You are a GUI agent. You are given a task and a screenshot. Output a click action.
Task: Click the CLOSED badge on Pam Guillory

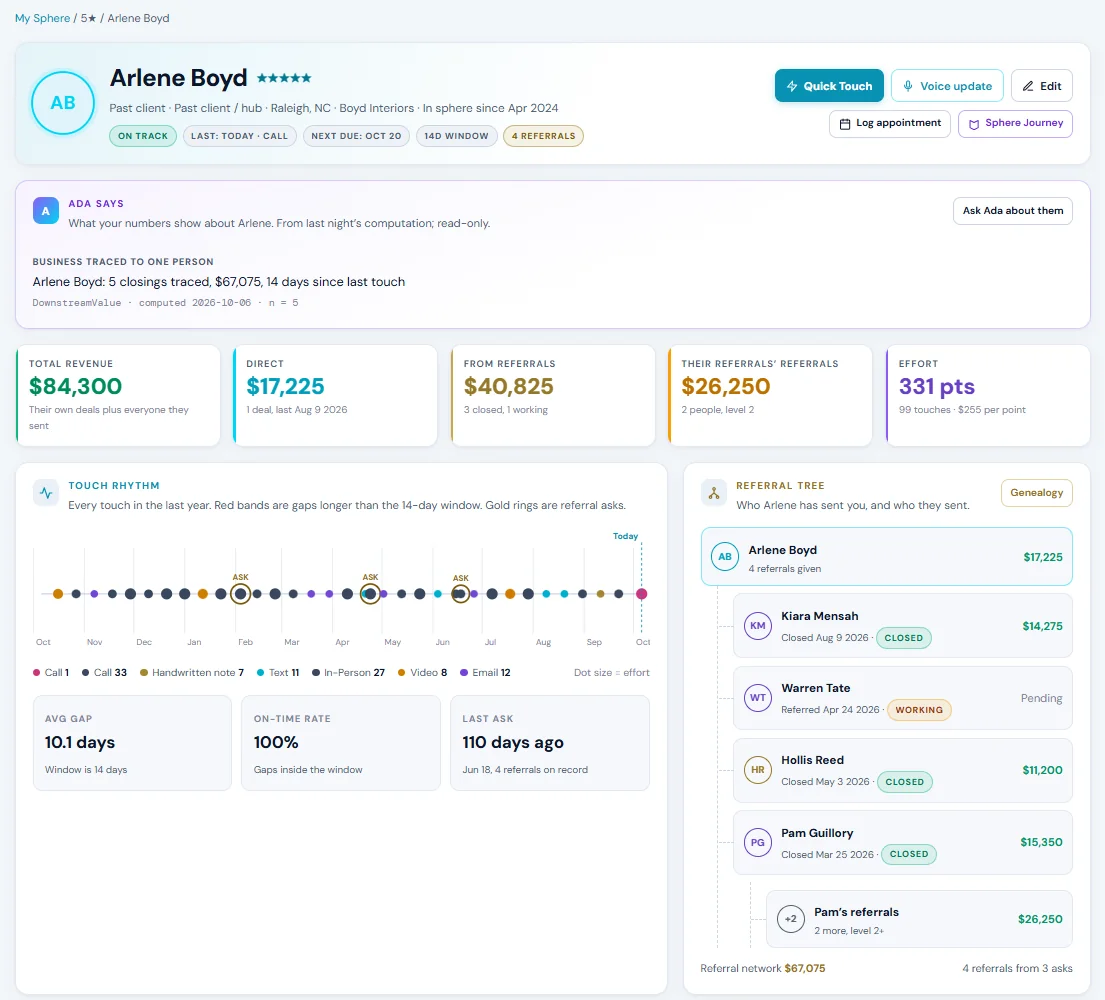[908, 854]
